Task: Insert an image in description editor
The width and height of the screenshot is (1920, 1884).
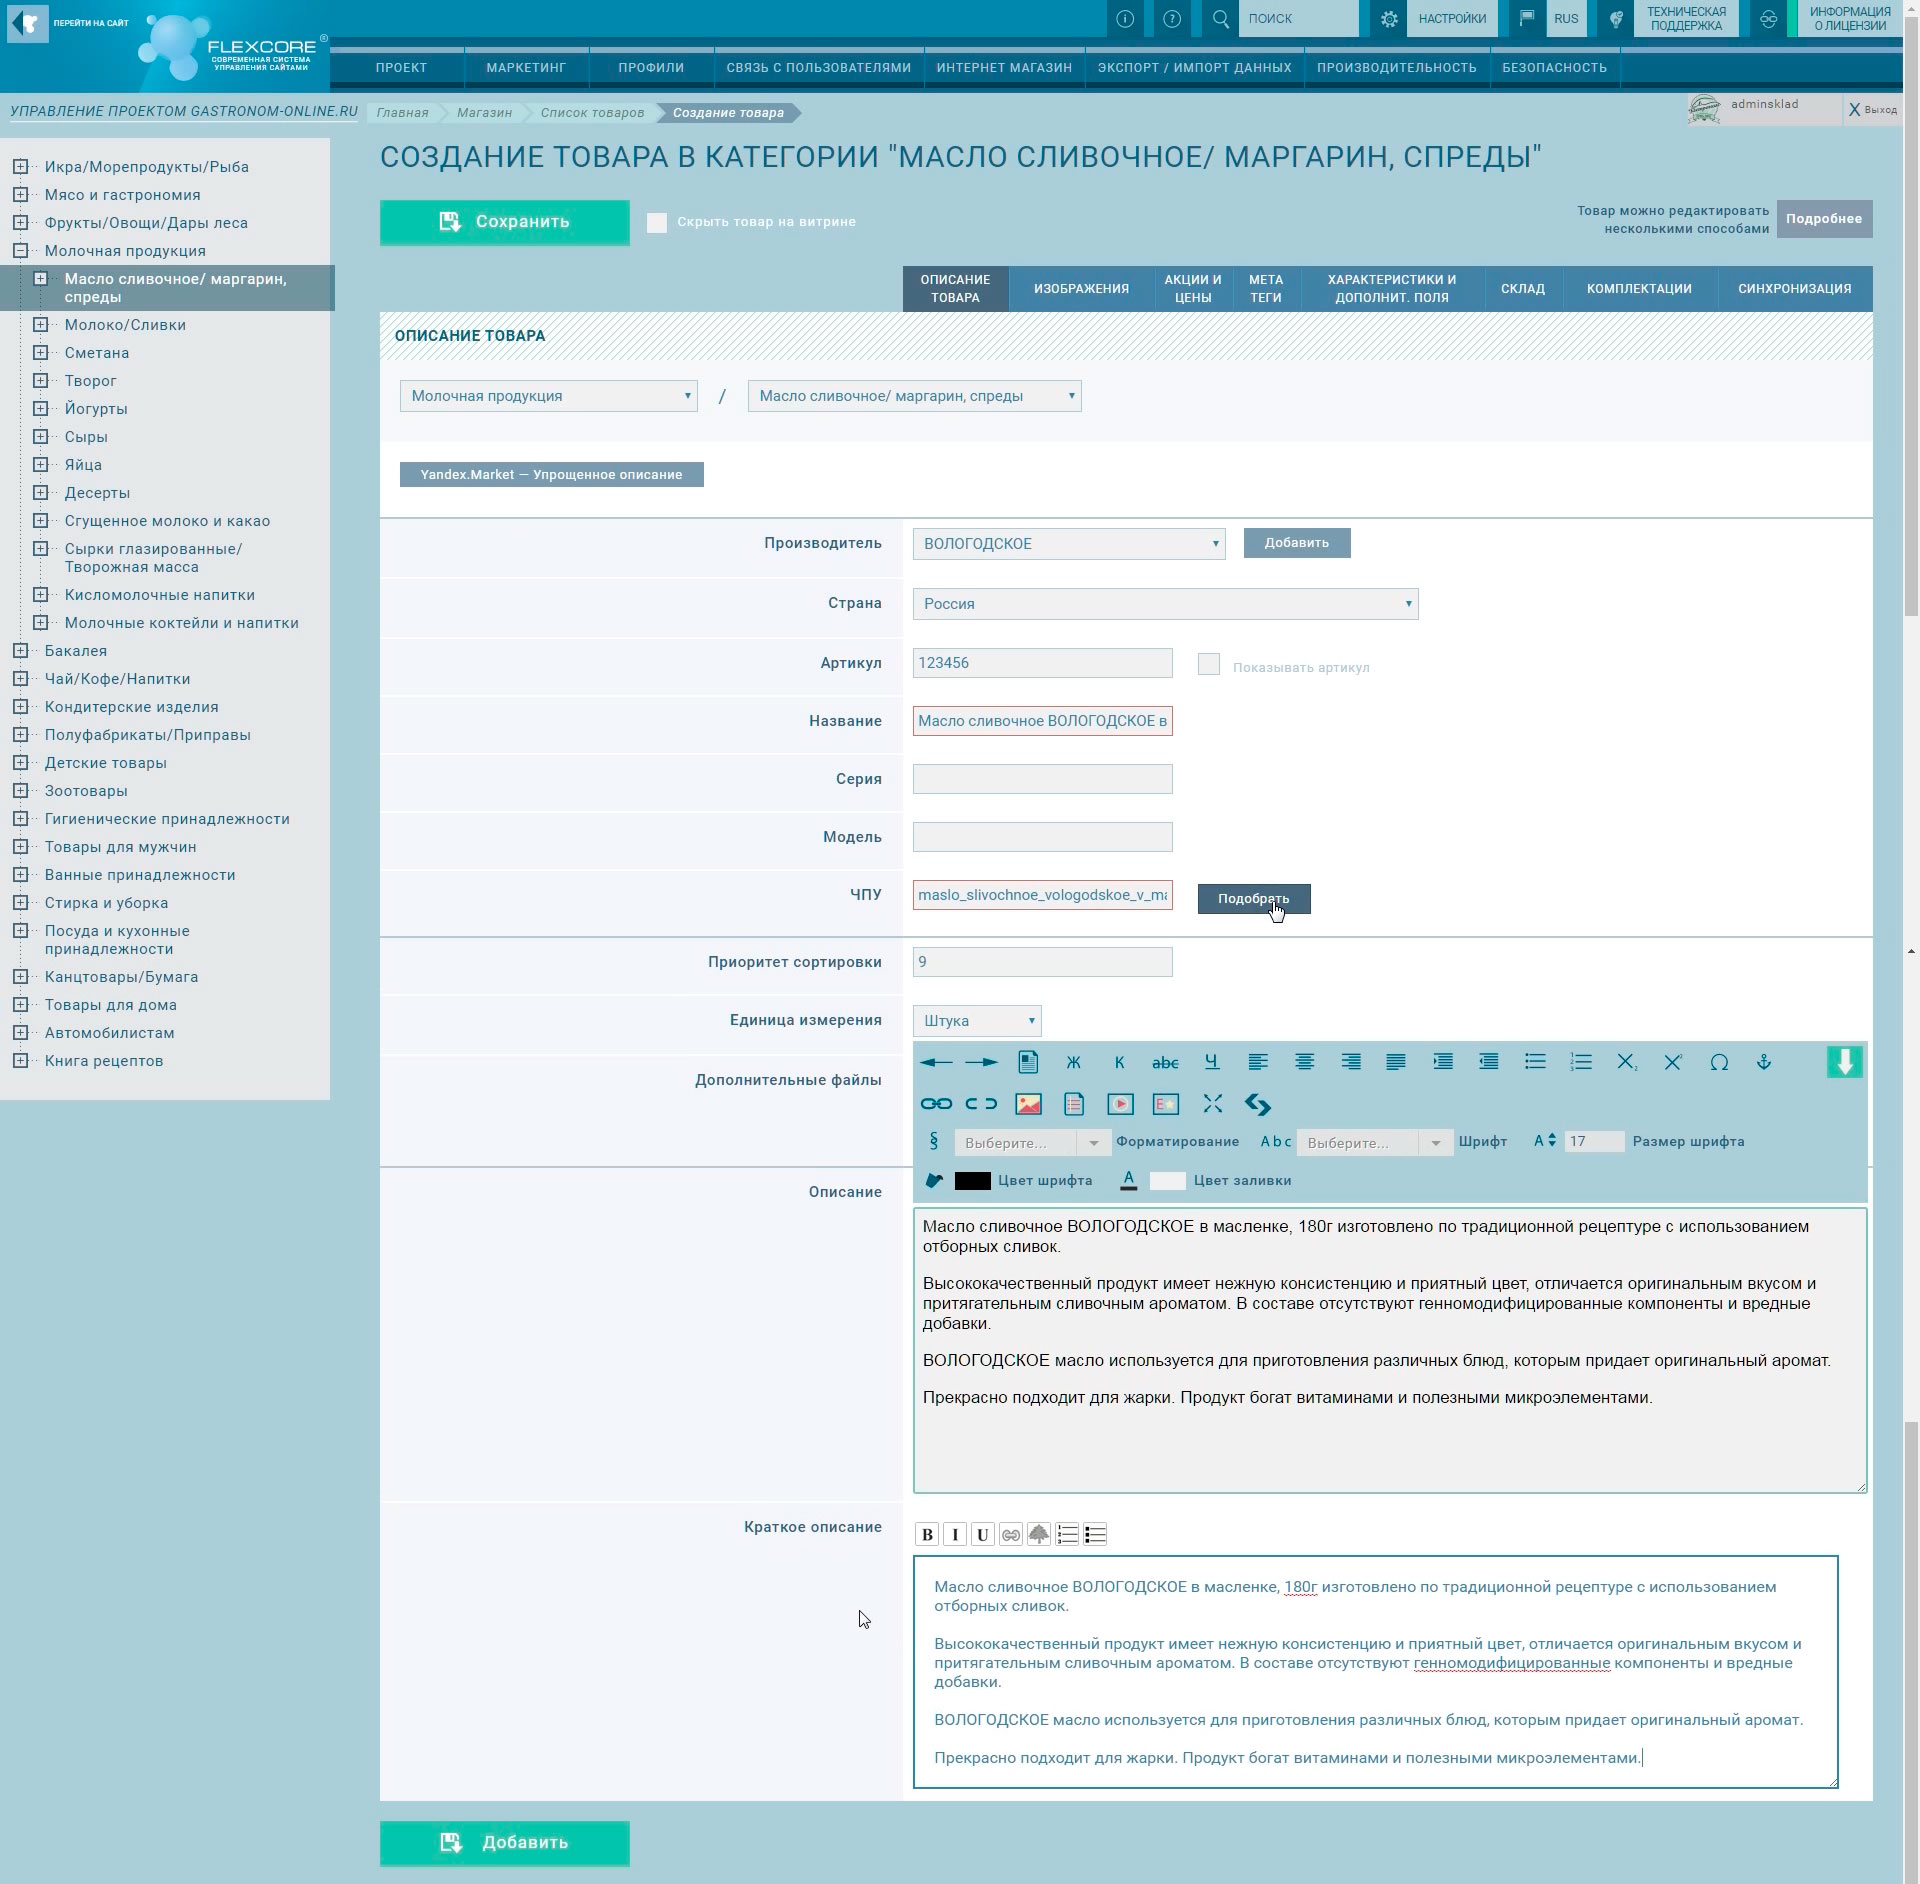Action: 1028,1104
